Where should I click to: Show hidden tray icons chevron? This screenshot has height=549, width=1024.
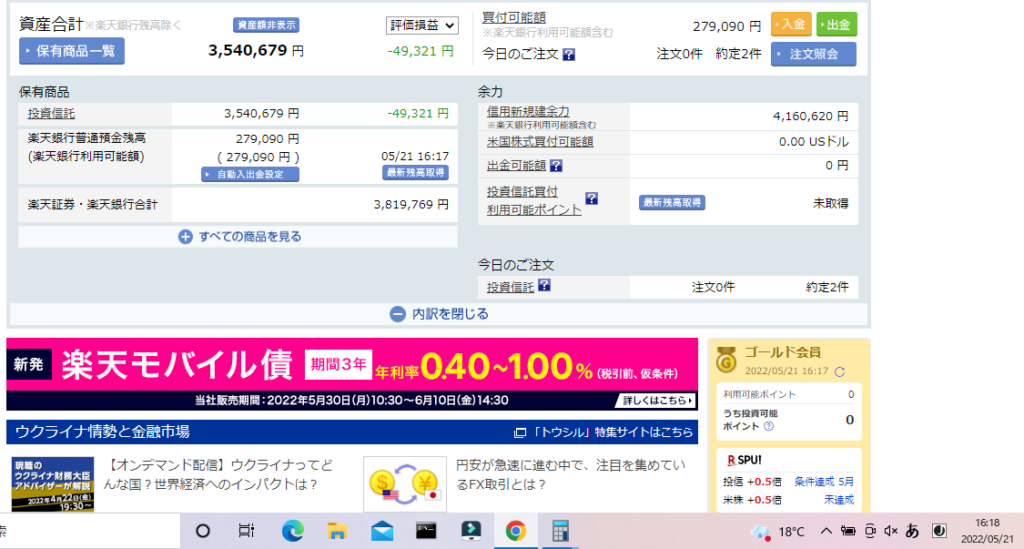(826, 531)
